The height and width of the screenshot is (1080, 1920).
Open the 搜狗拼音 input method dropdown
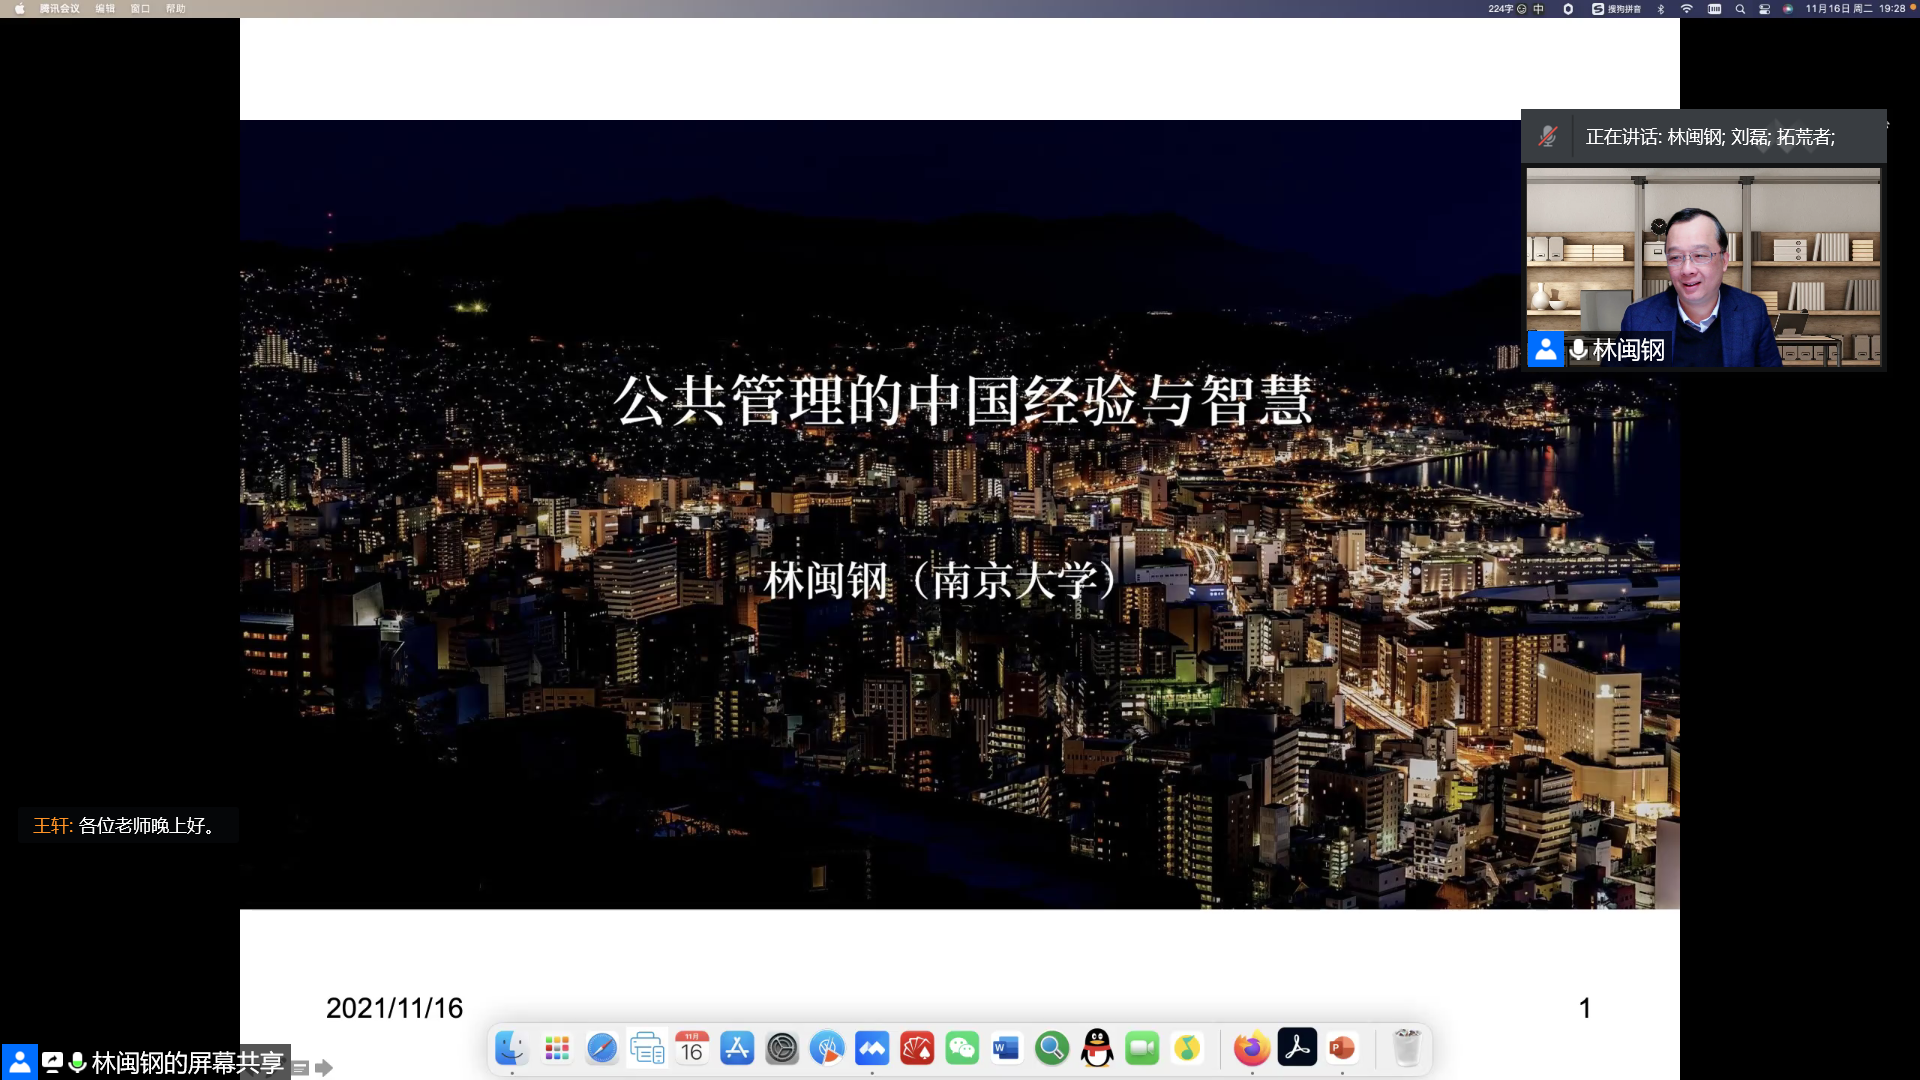[x=1616, y=9]
